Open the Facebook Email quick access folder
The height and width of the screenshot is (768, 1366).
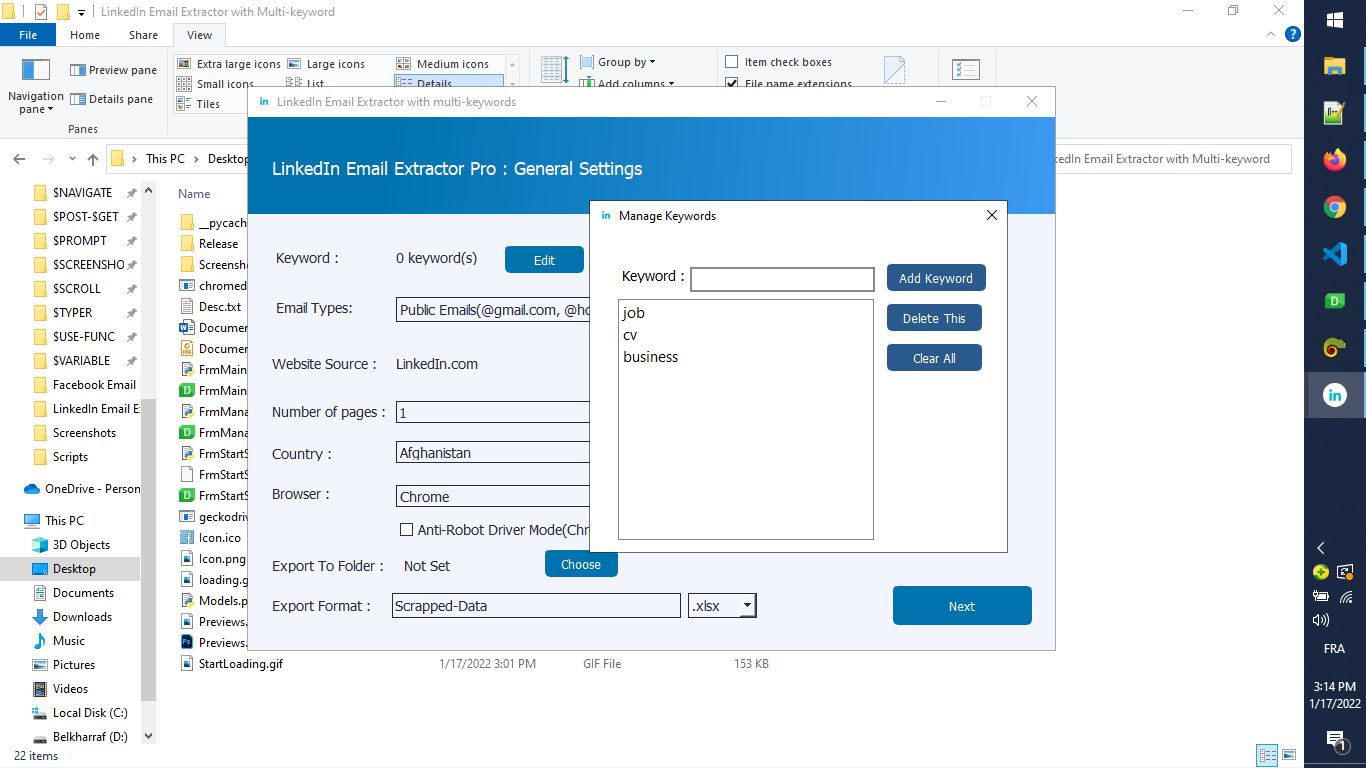point(85,385)
